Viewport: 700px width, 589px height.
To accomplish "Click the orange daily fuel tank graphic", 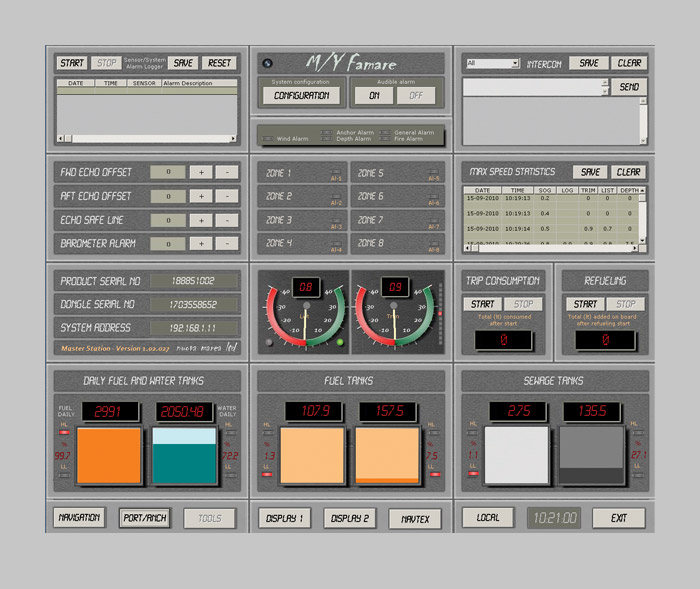I will pos(109,455).
